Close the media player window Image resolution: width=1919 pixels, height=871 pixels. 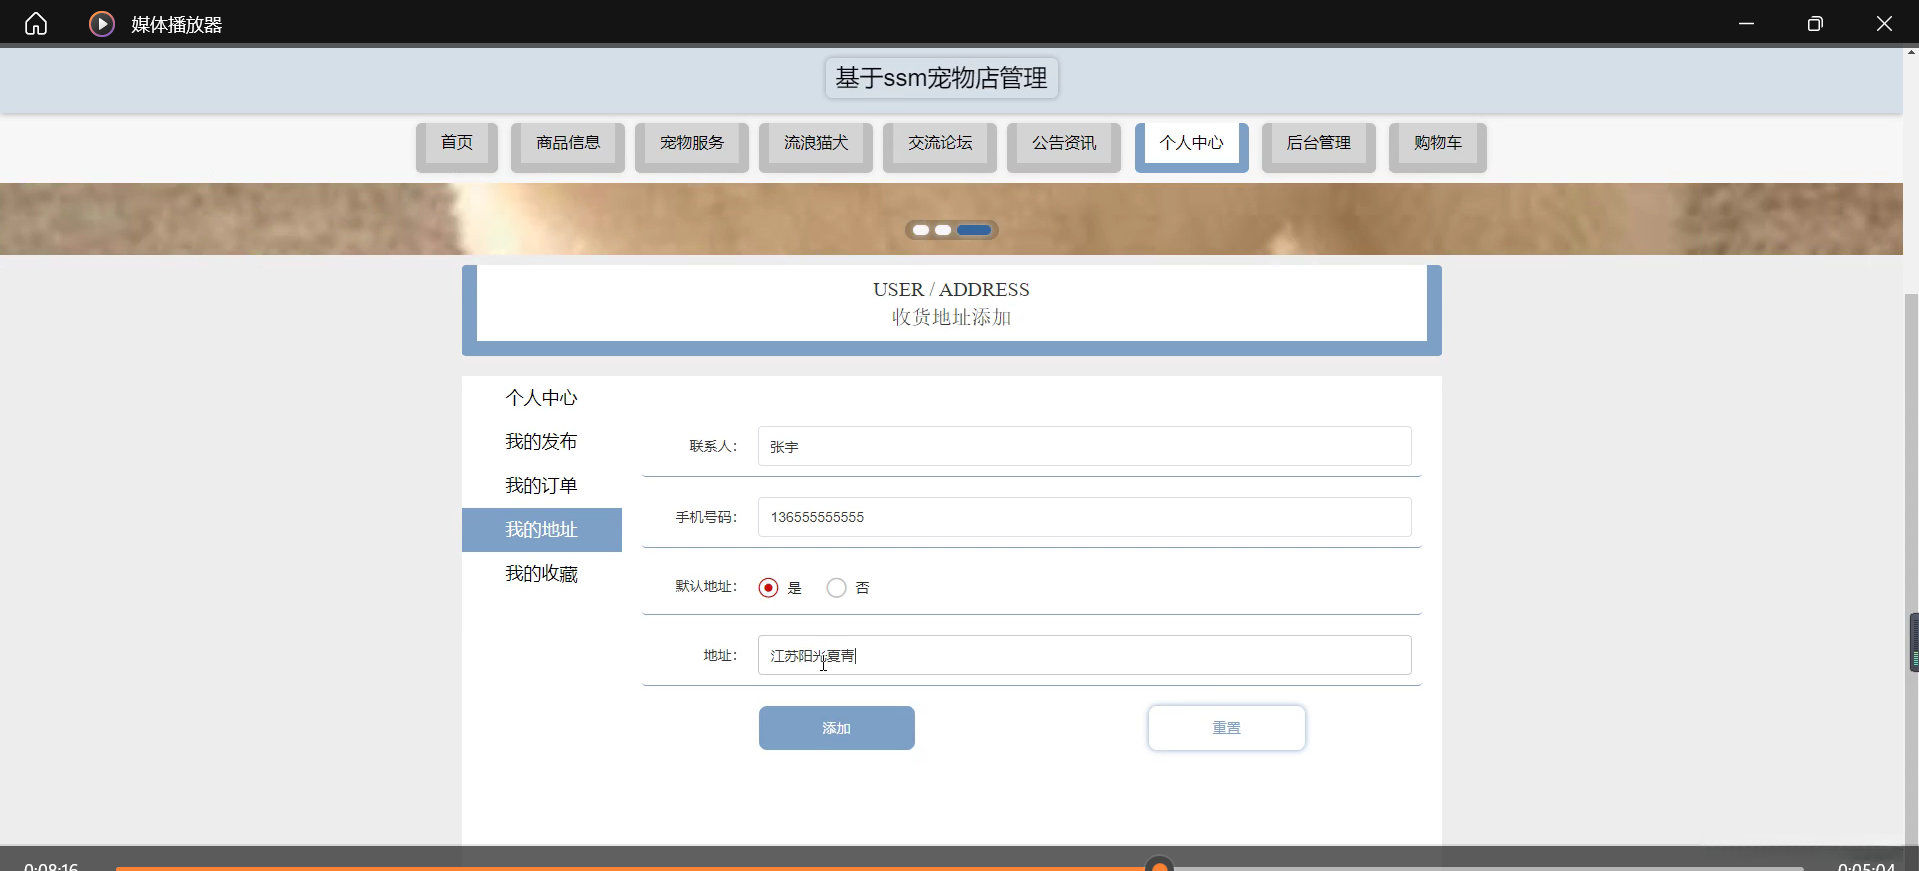tap(1884, 23)
